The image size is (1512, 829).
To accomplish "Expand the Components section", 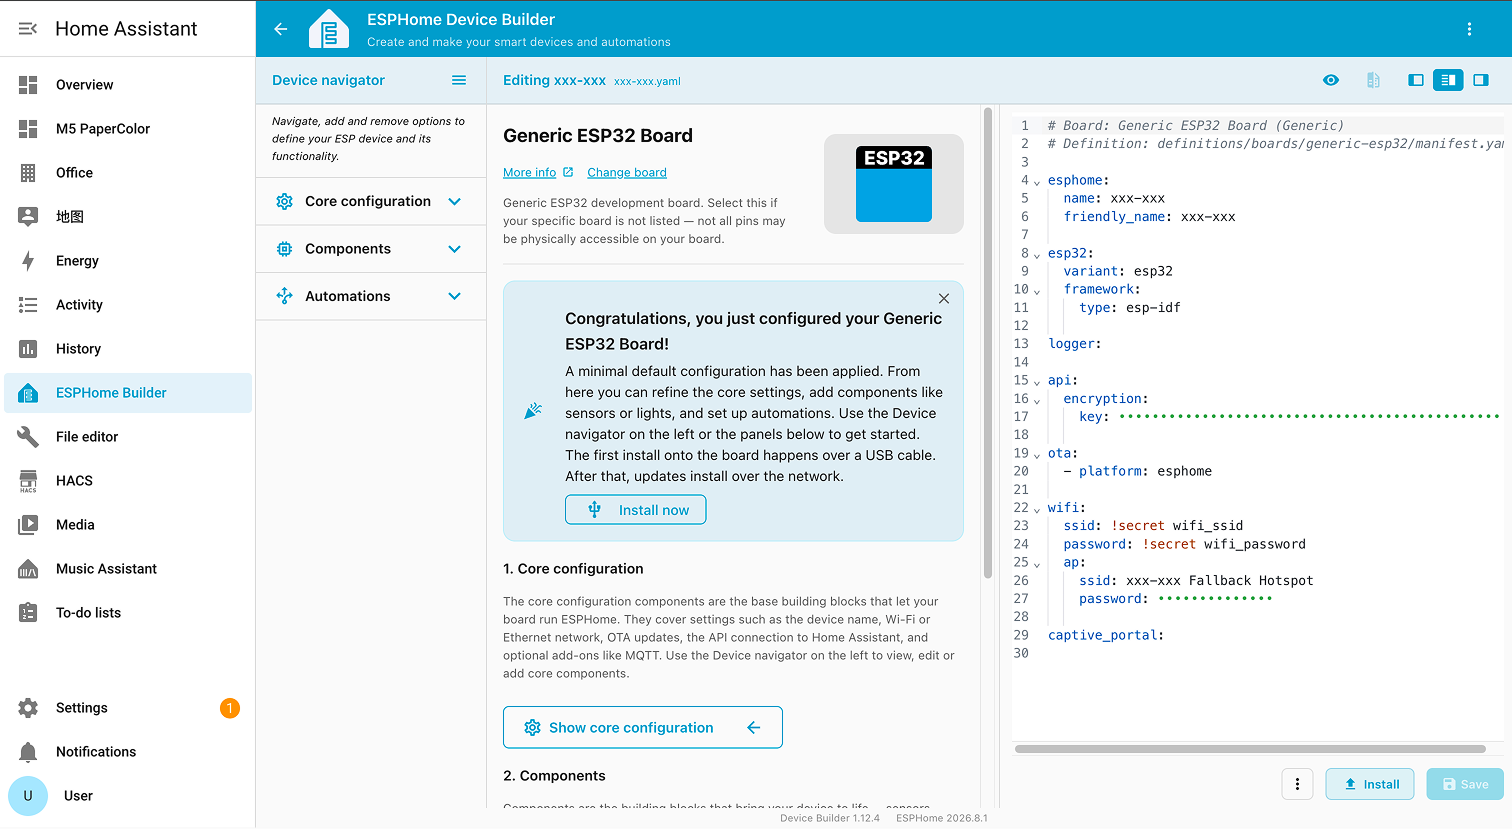I will (371, 249).
